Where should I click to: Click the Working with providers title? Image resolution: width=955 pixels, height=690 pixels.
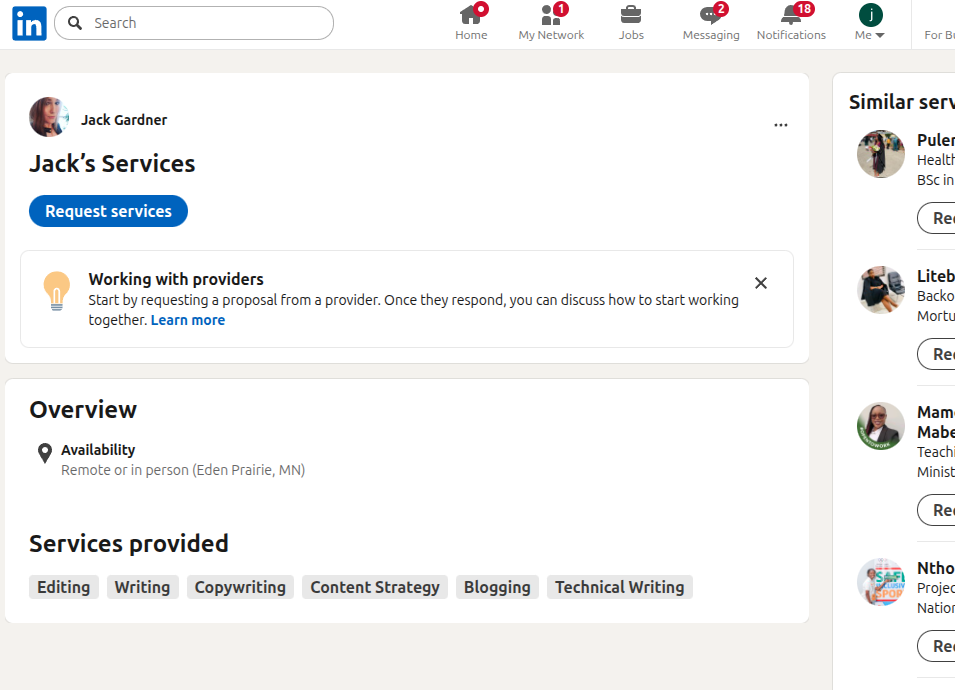(176, 279)
